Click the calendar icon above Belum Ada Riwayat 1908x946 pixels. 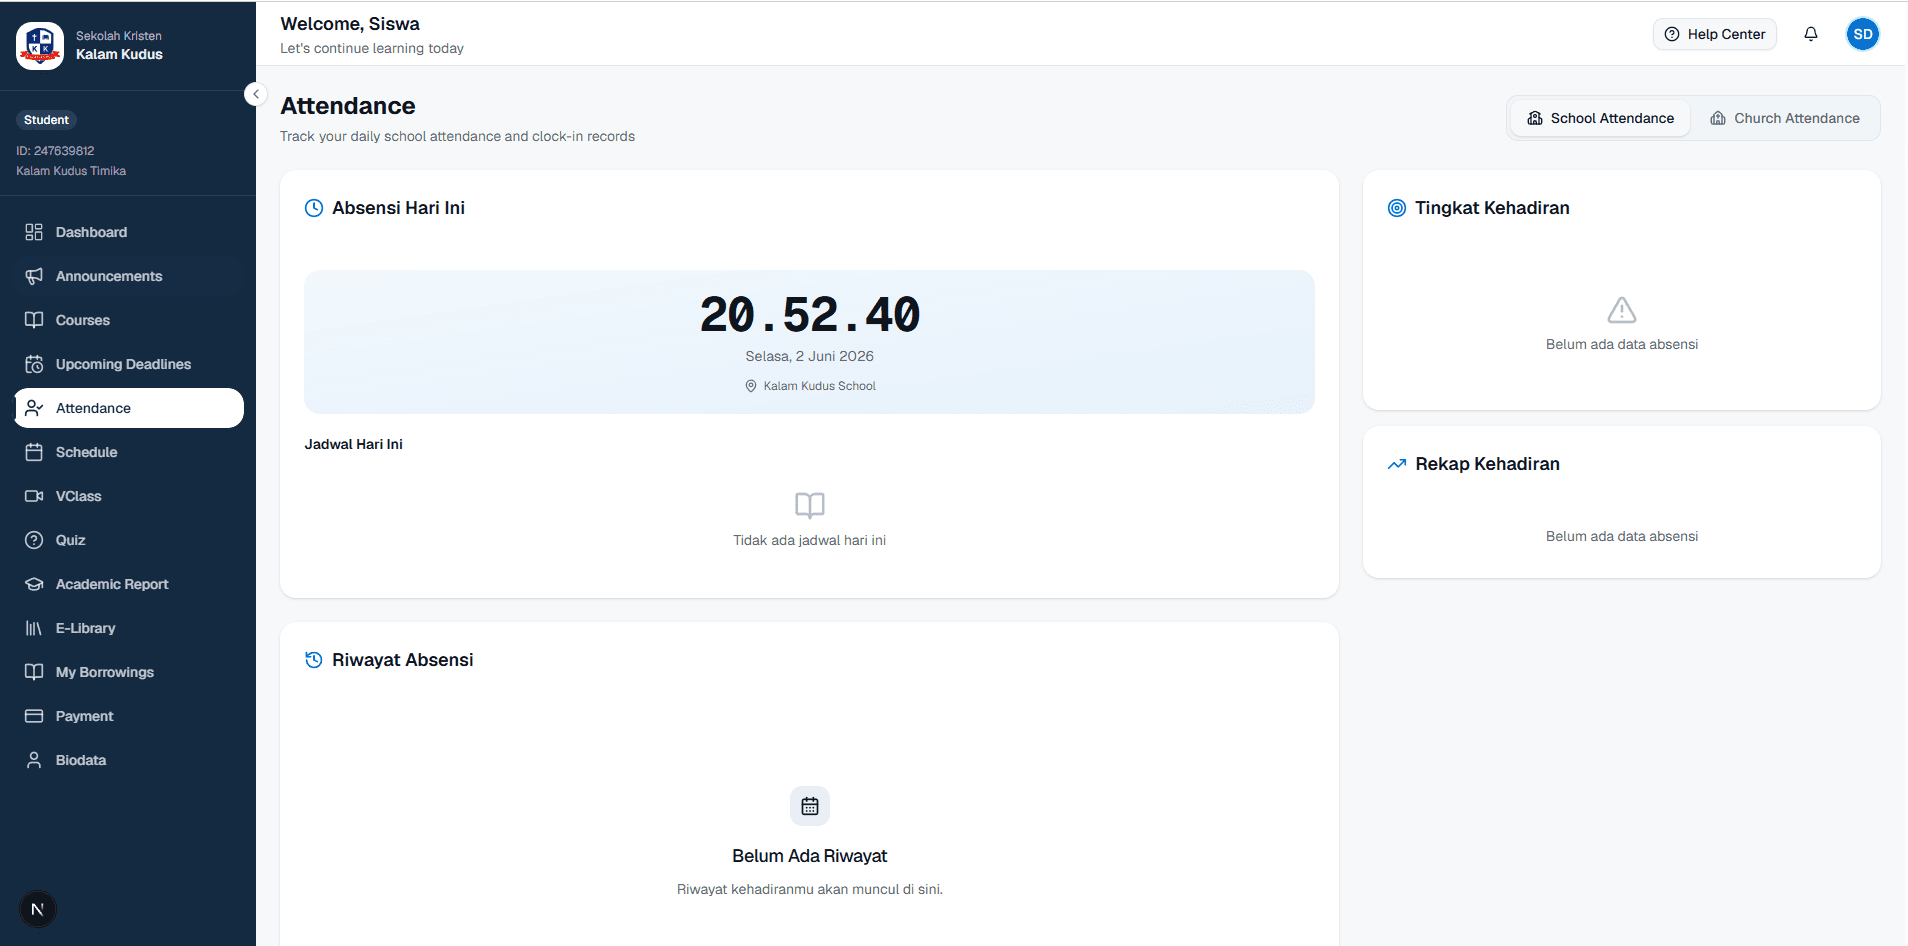(x=810, y=806)
